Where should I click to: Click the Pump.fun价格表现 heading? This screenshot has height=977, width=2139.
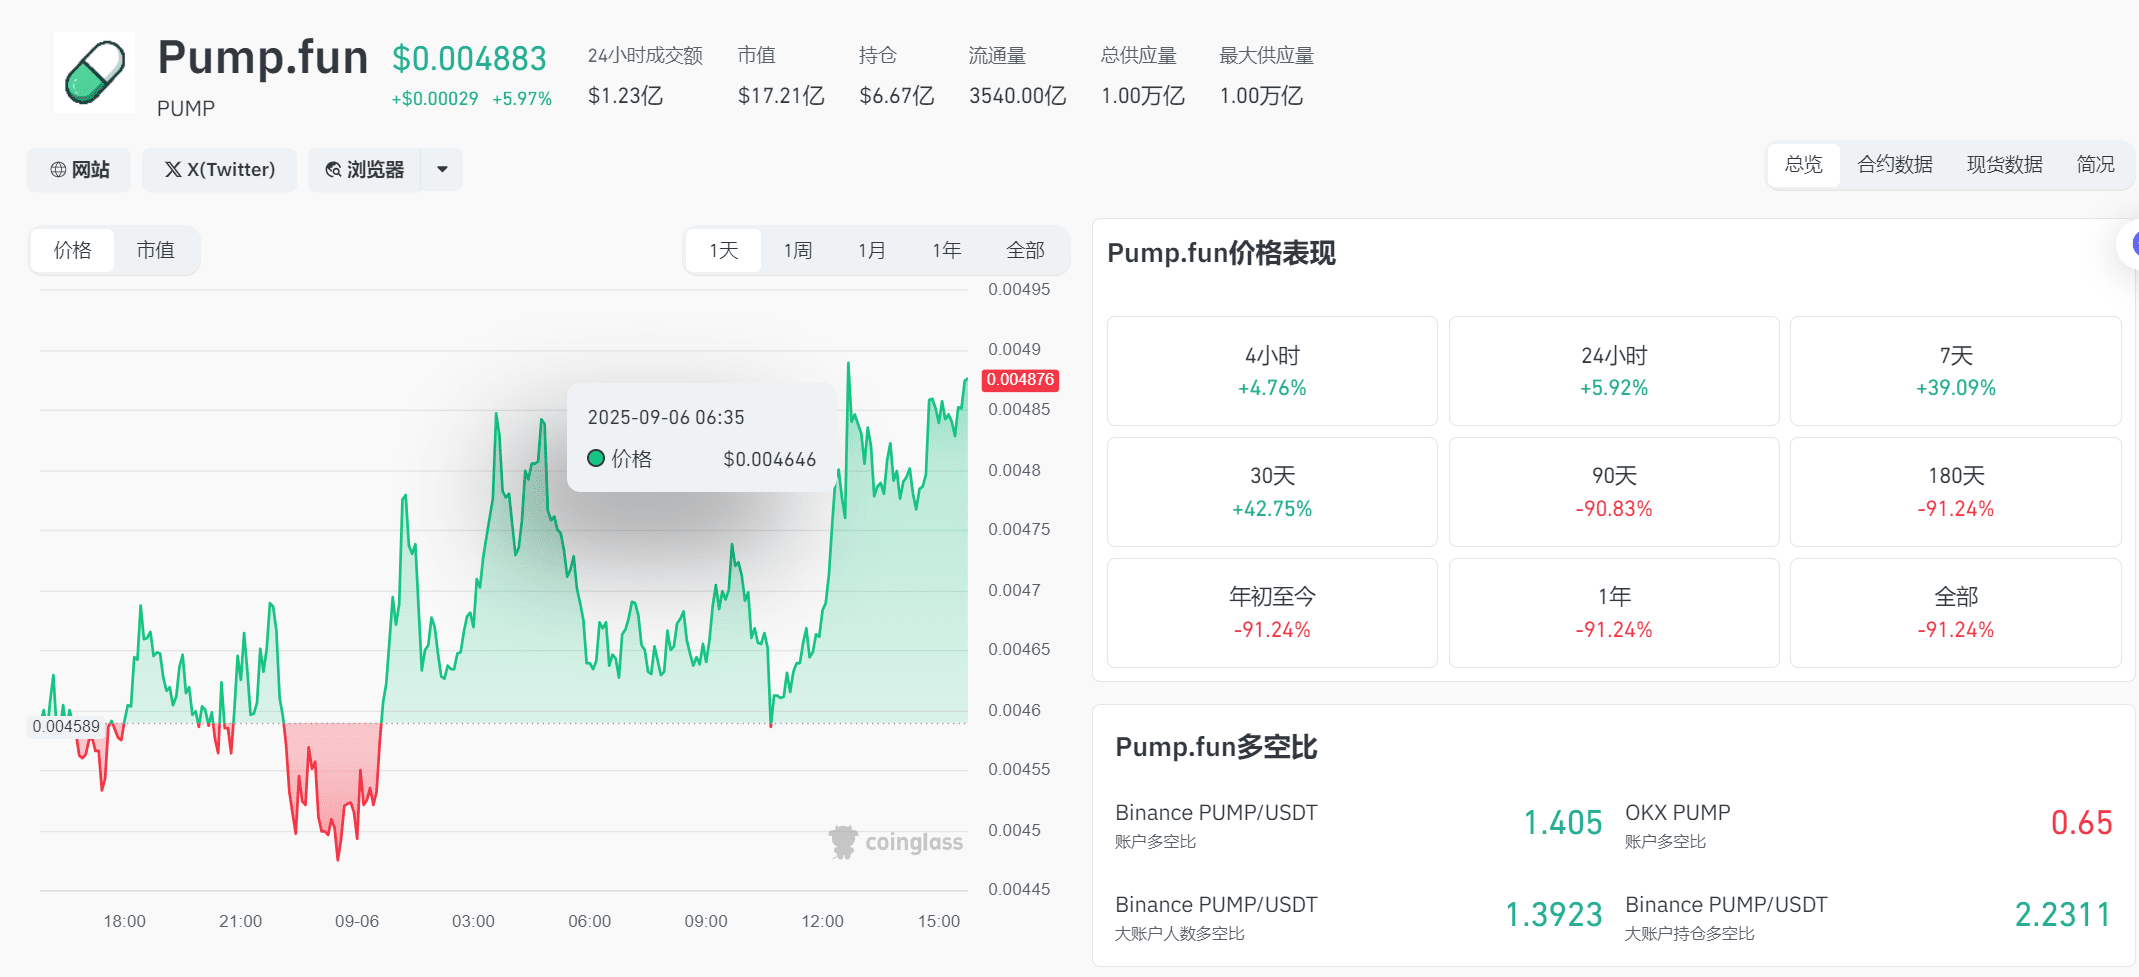tap(1221, 253)
